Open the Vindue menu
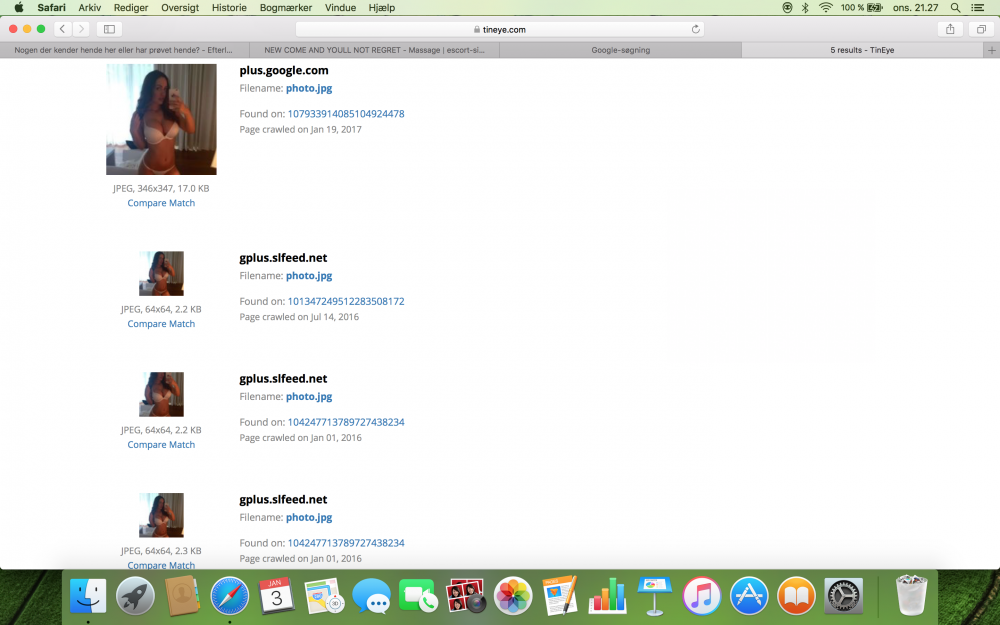1000x625 pixels. (340, 8)
